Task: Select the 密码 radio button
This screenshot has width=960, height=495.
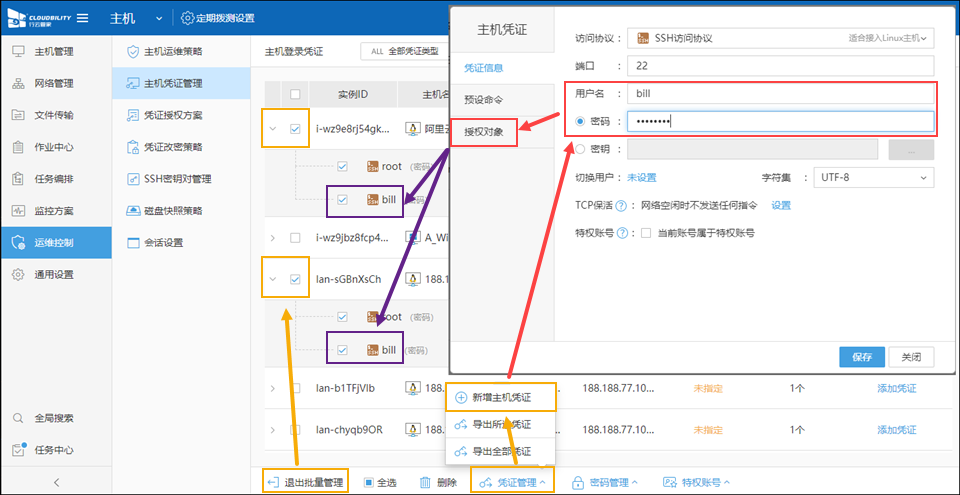Action: coord(583,122)
